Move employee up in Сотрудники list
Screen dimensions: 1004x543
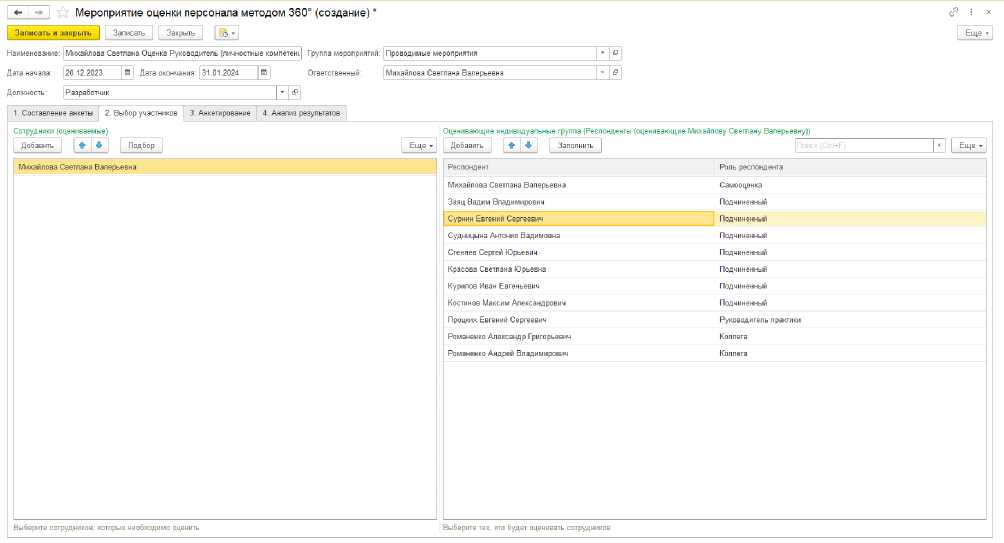tap(83, 145)
